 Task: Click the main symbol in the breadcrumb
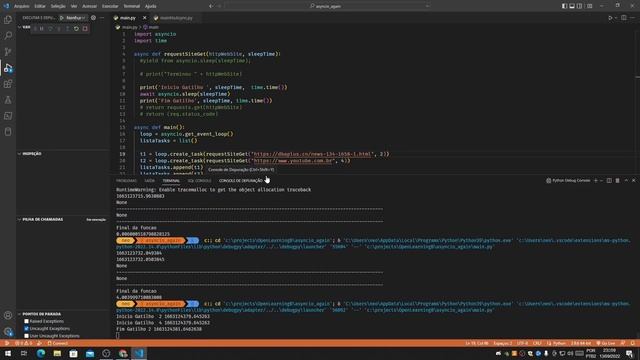tap(151, 27)
